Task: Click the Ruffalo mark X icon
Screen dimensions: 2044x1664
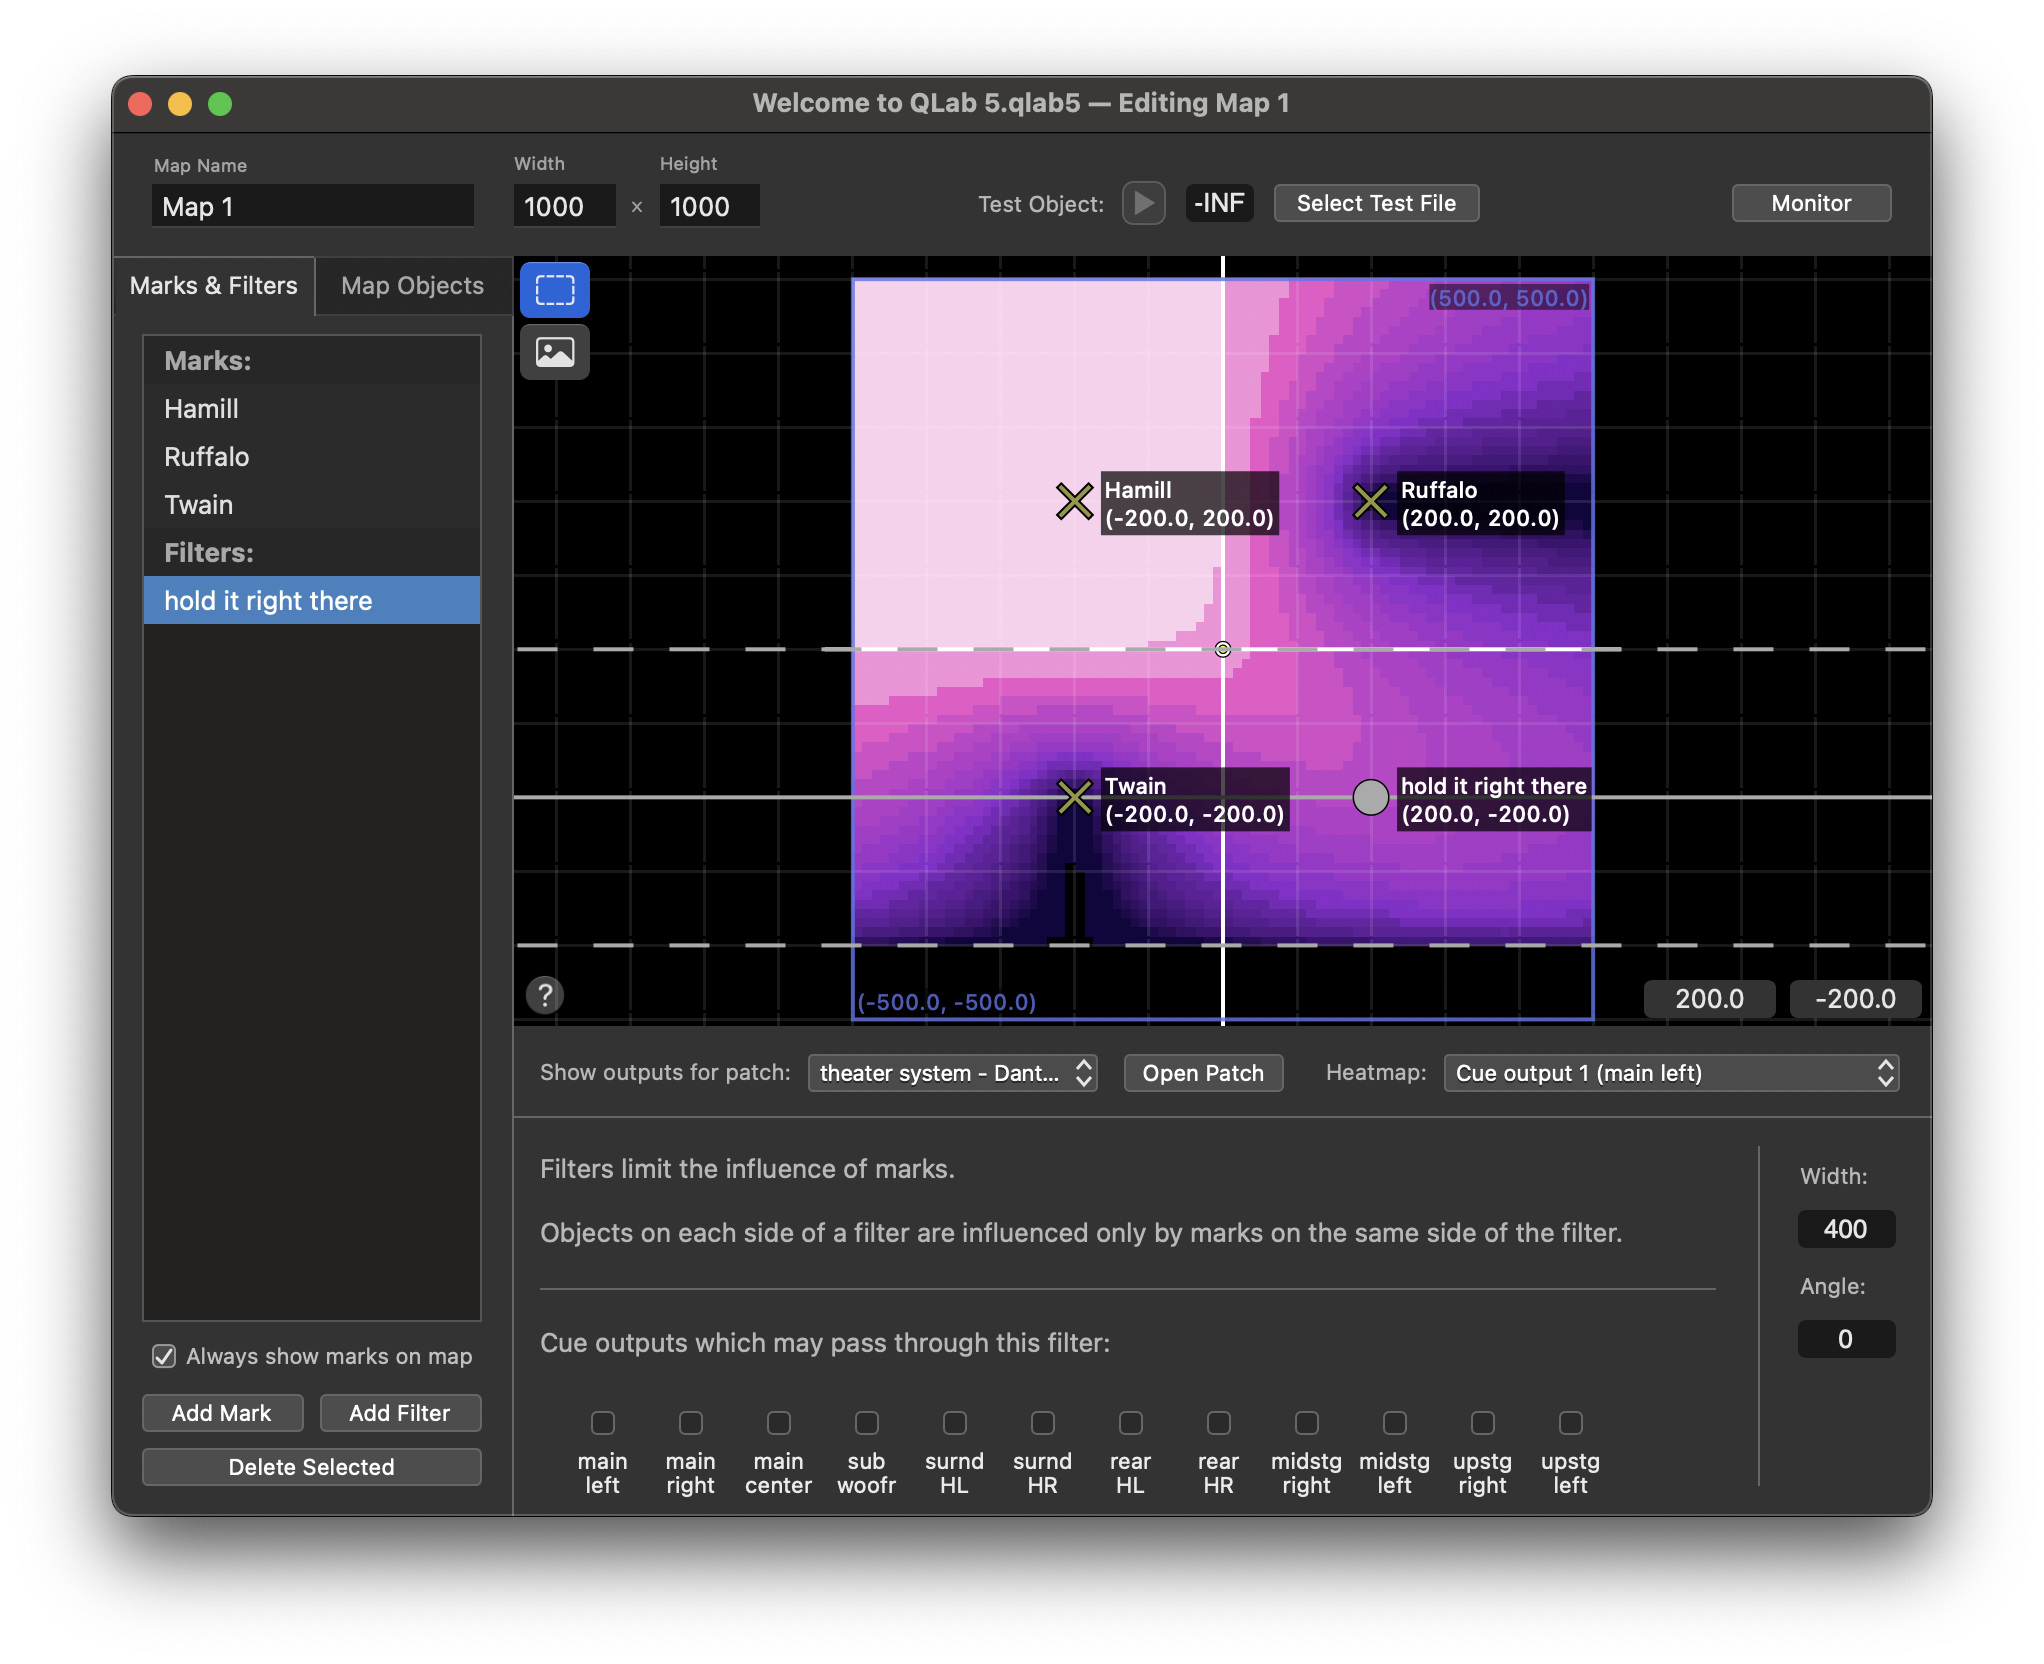Action: tap(1370, 501)
